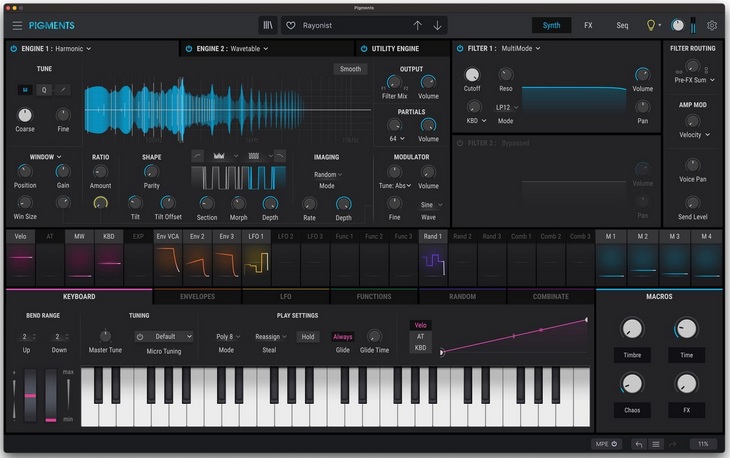Toggle Engine 1 power button
This screenshot has width=730, height=458.
point(14,48)
